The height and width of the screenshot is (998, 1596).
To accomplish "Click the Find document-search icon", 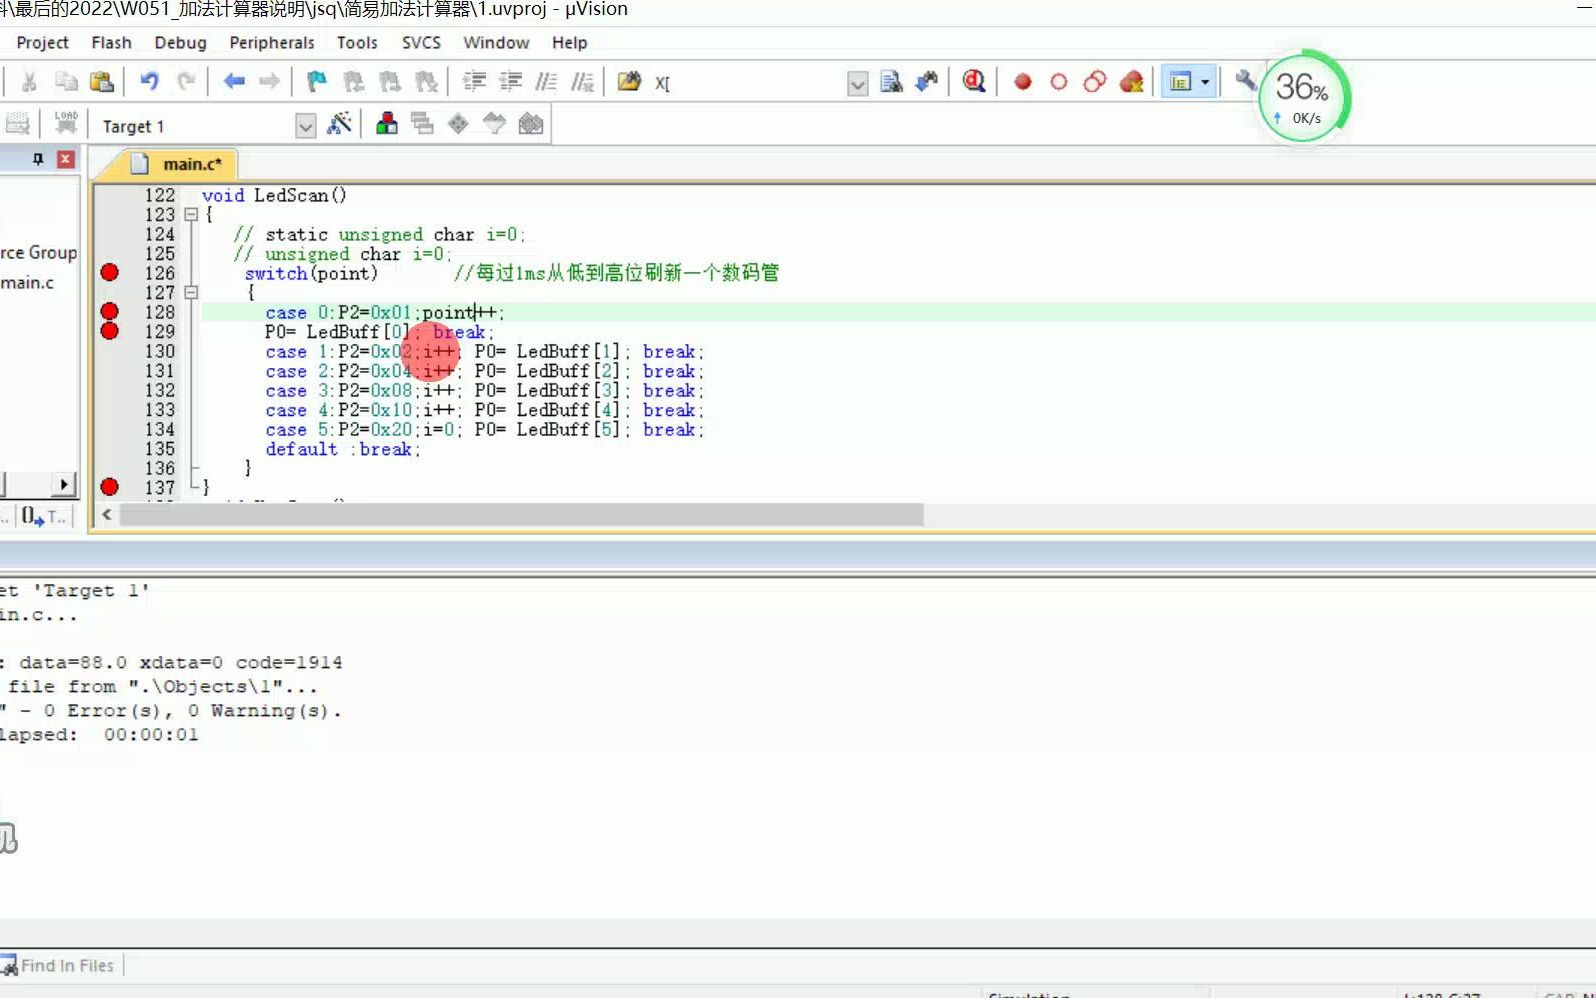I will point(891,82).
